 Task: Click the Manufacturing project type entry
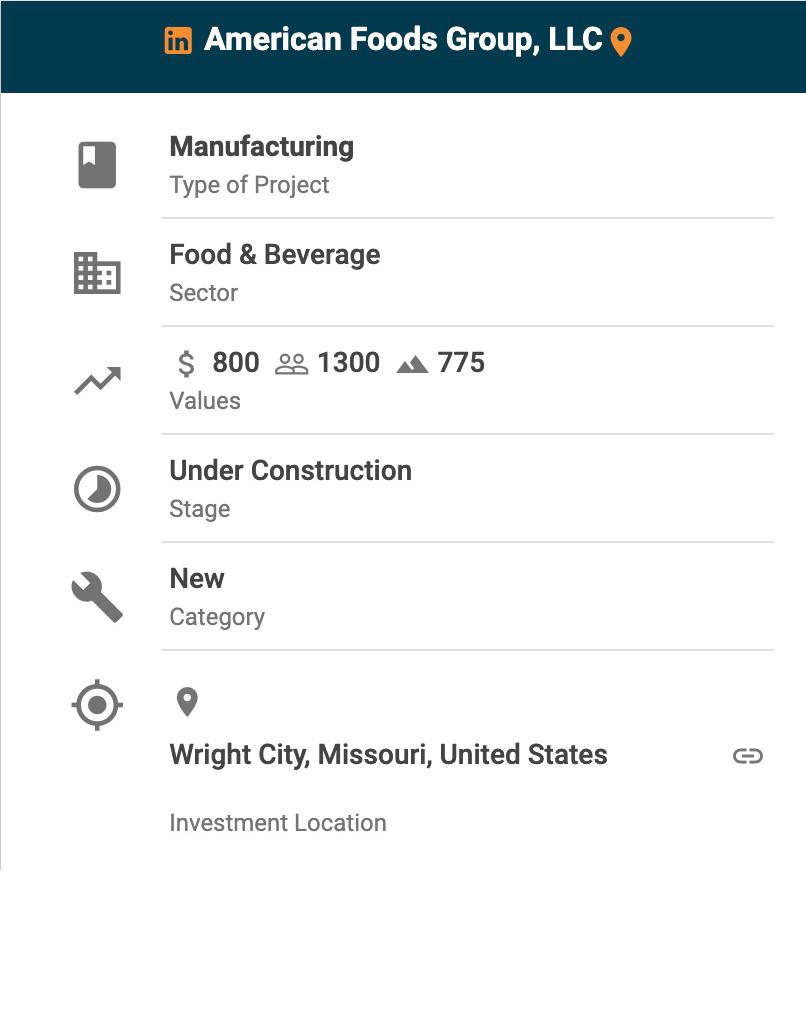click(x=262, y=147)
